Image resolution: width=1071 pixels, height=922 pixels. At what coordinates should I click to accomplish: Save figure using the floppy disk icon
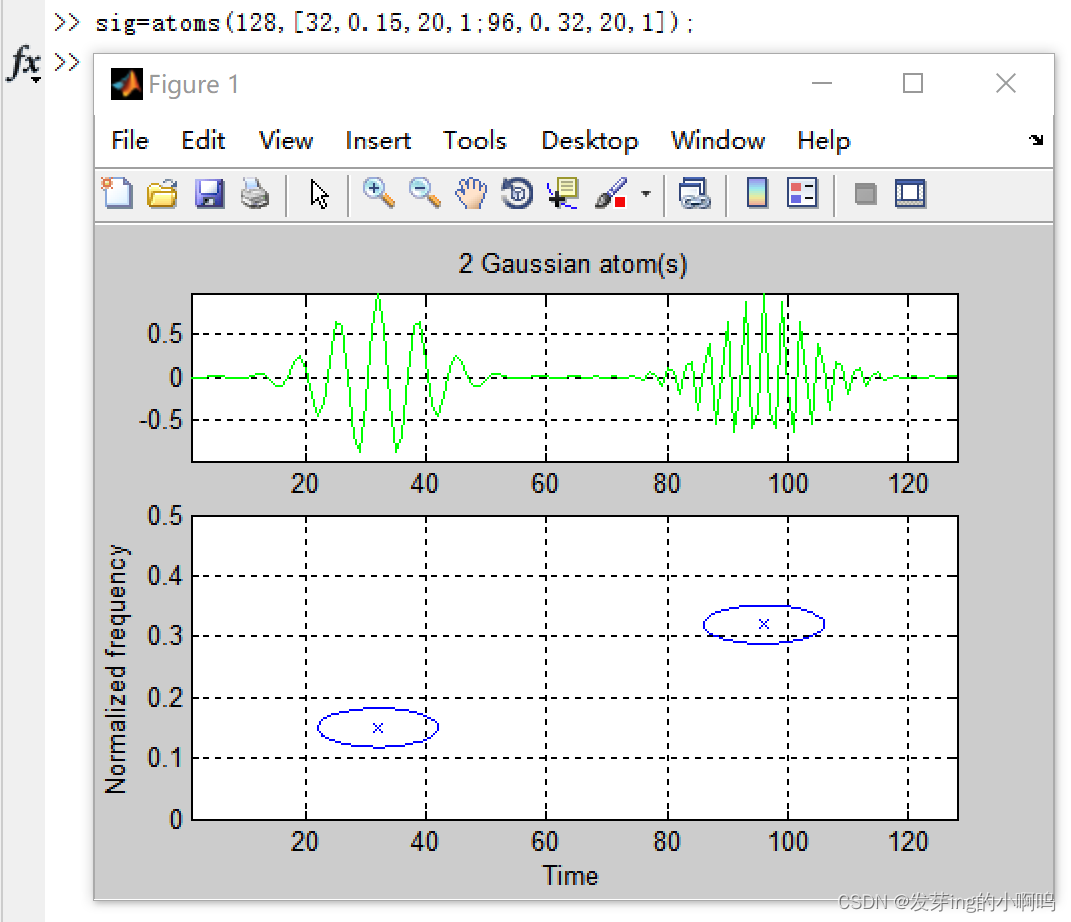pos(209,194)
